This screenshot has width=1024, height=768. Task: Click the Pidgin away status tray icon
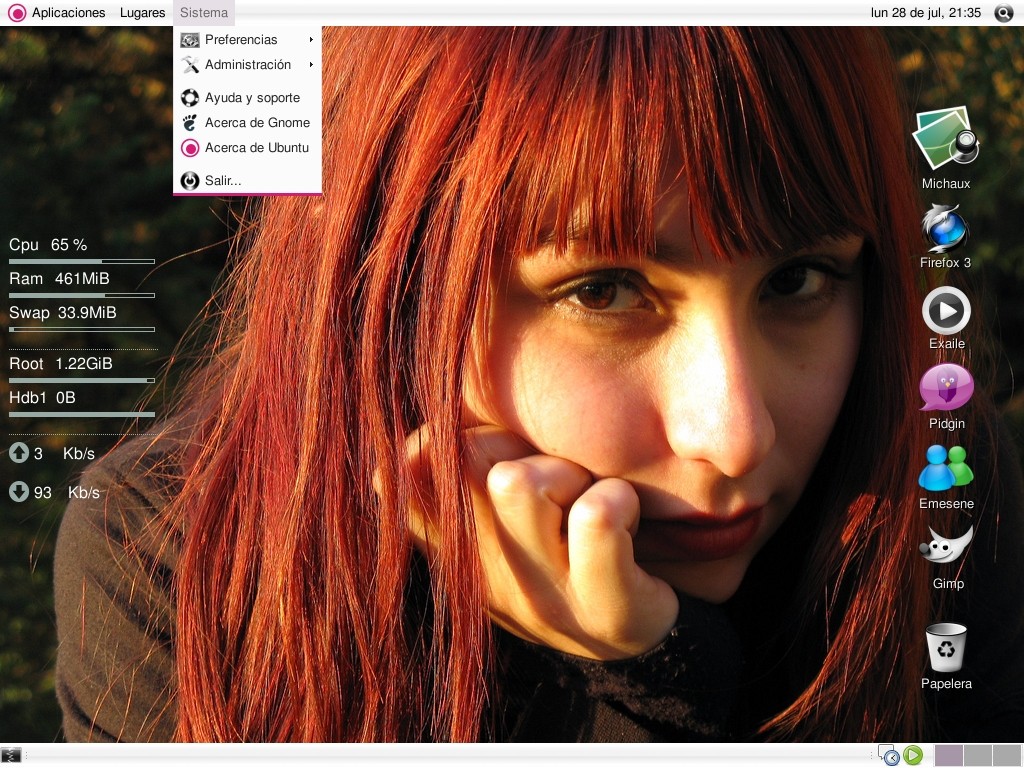[889, 755]
